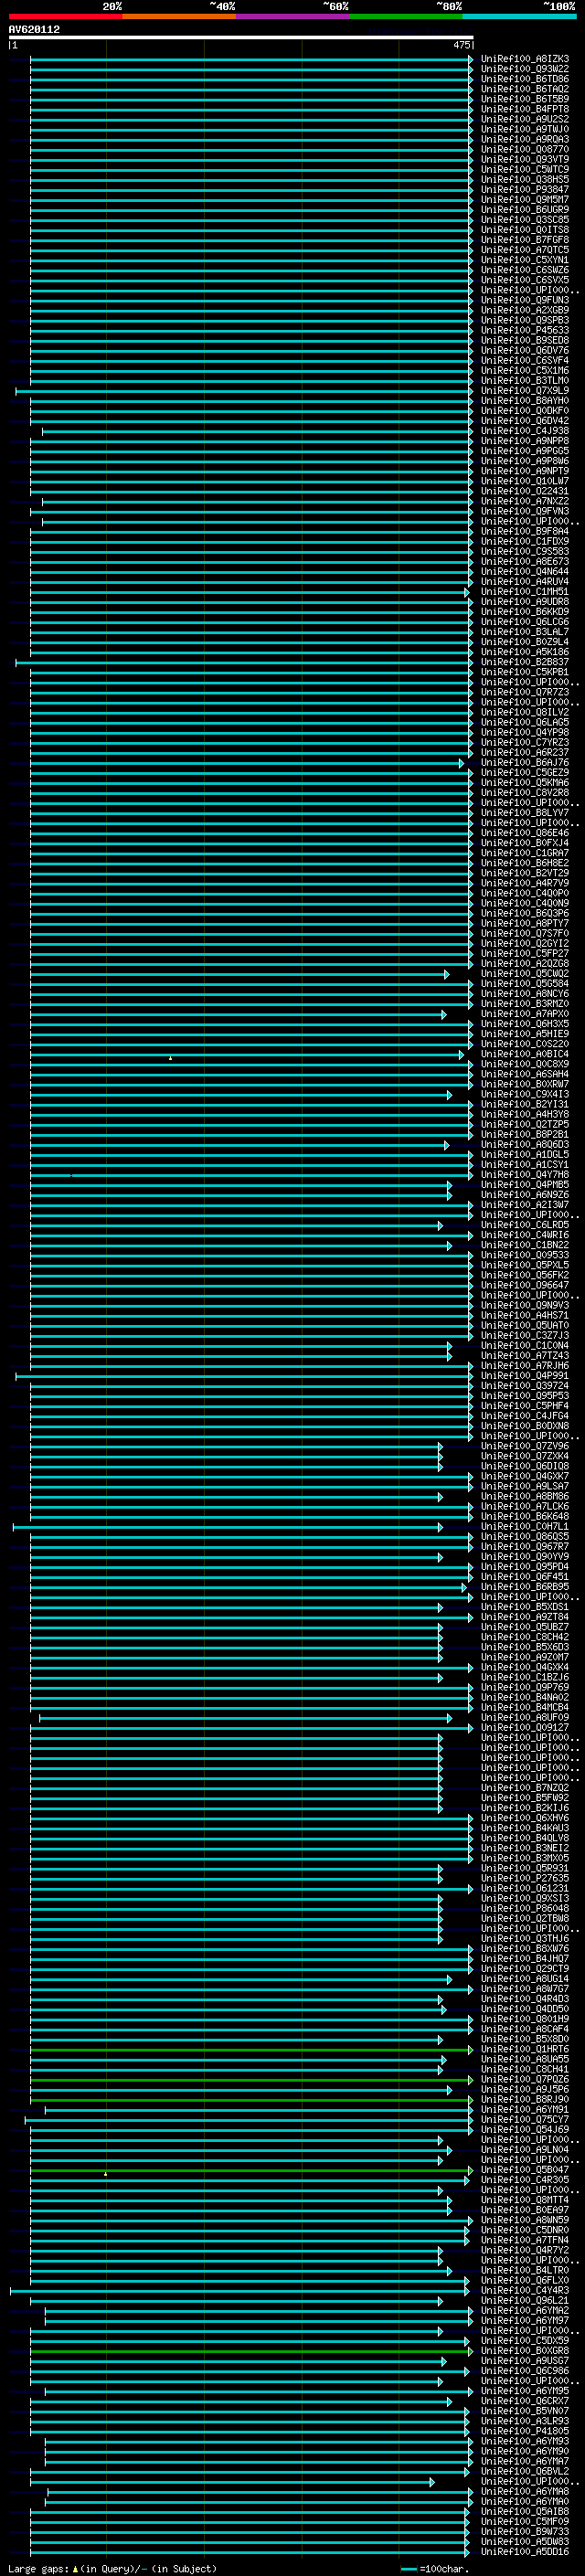Select hit UniRef100_B6UGR9
Viewport: 585px width, 2576px height.
click(x=525, y=210)
